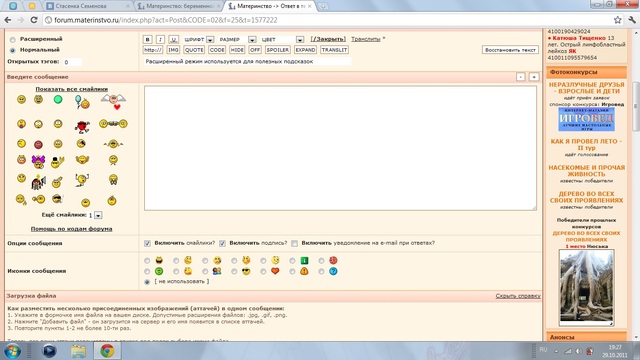Switch to the Стасенка Семенова browser tab
This screenshot has height=360, width=640.
(x=87, y=6)
